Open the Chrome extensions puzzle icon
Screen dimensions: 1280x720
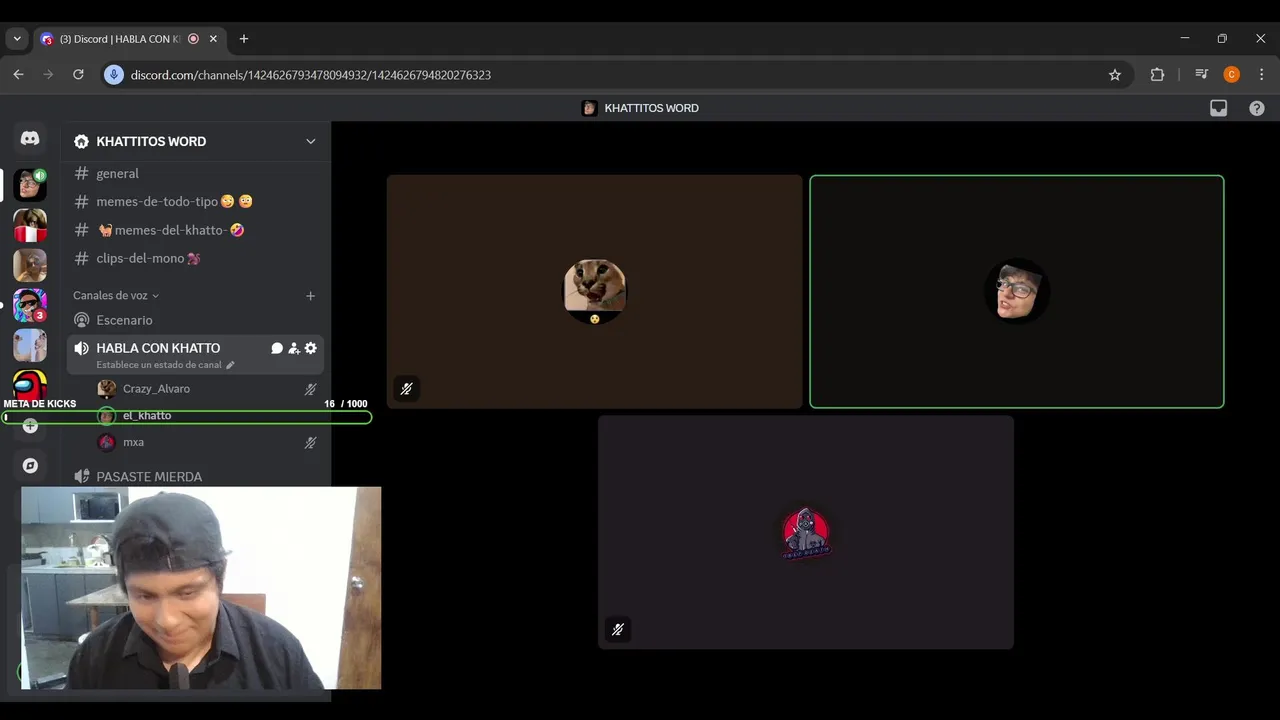[x=1157, y=75]
